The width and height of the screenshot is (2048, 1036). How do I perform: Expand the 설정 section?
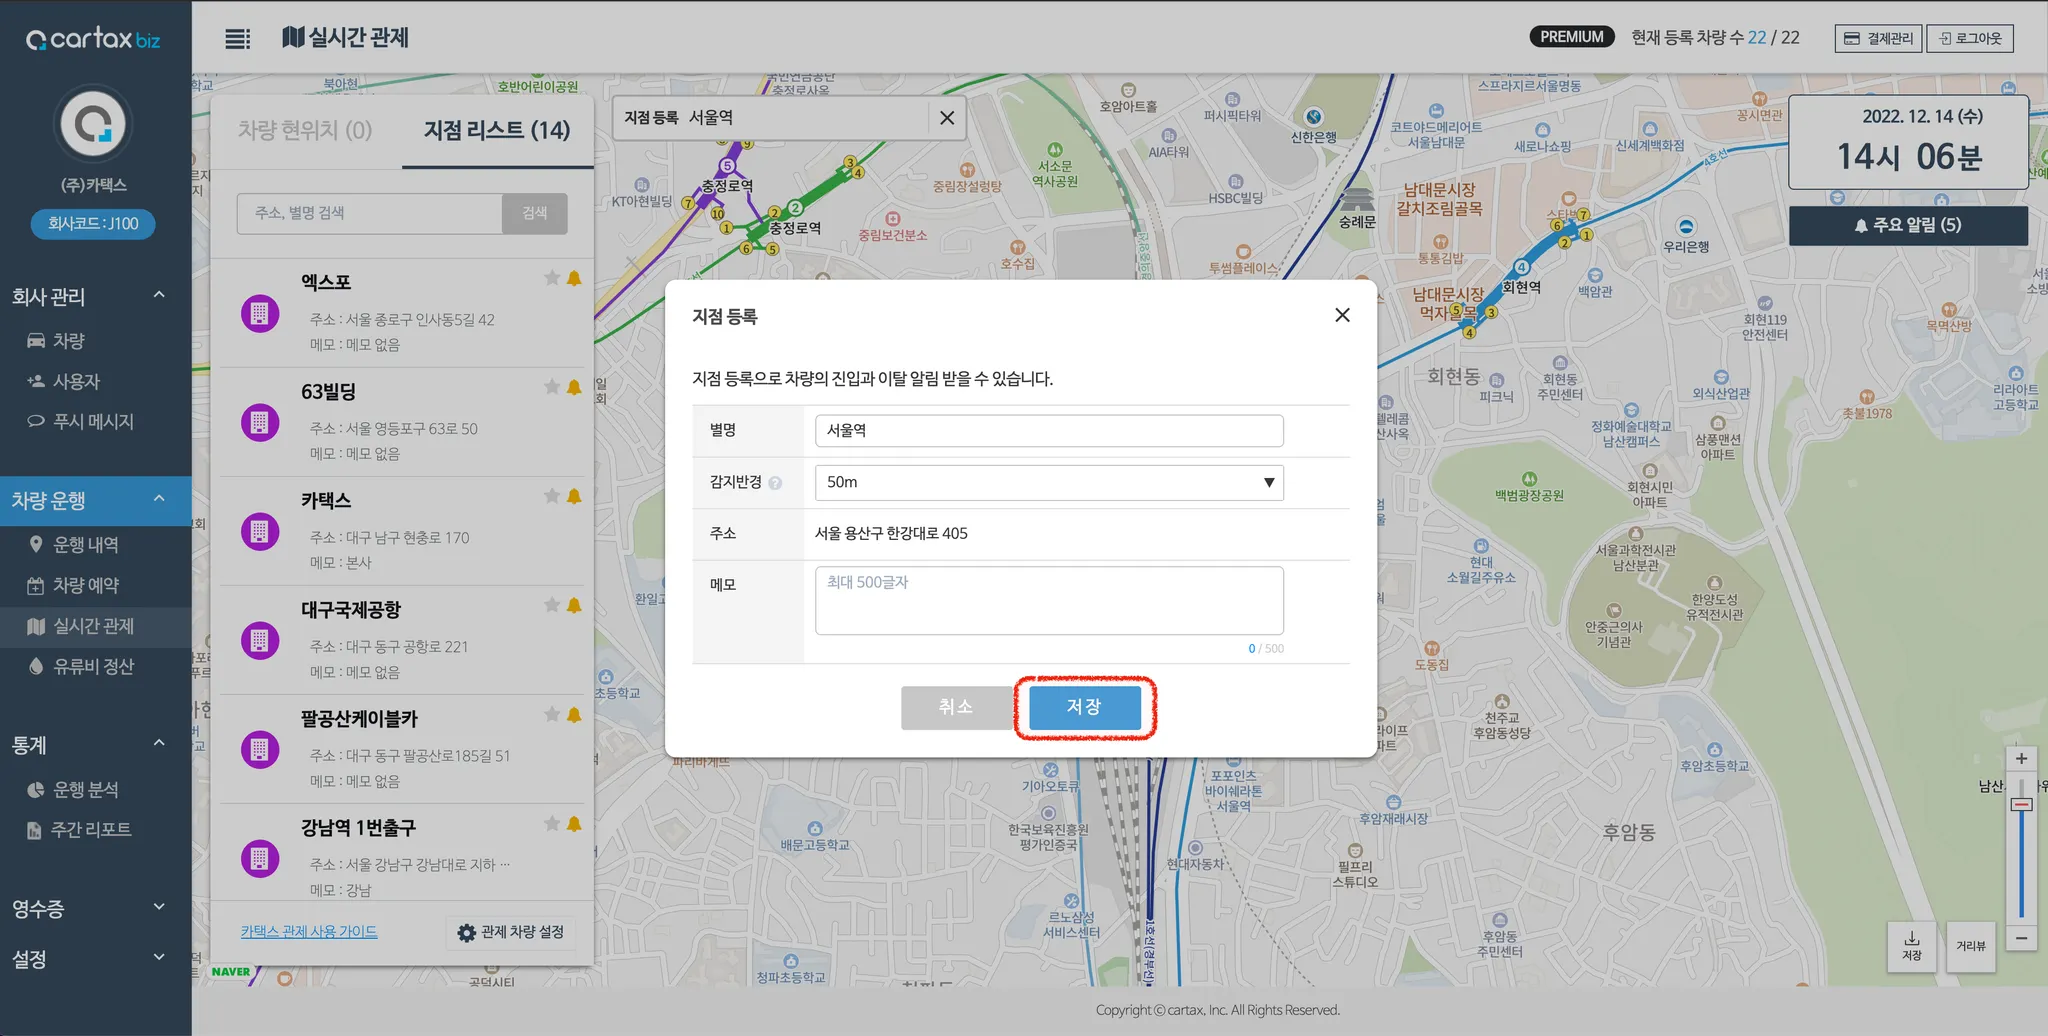pos(159,957)
